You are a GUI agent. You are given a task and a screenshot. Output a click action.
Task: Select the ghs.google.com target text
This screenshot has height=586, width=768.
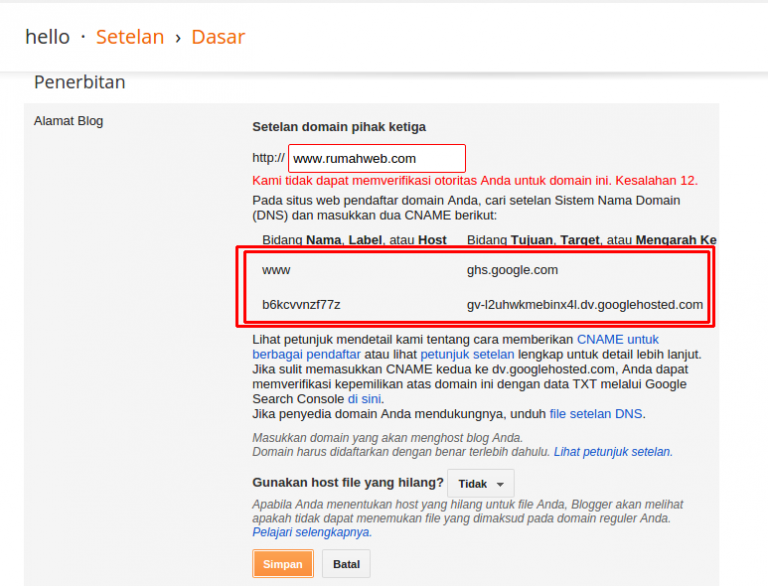512,270
